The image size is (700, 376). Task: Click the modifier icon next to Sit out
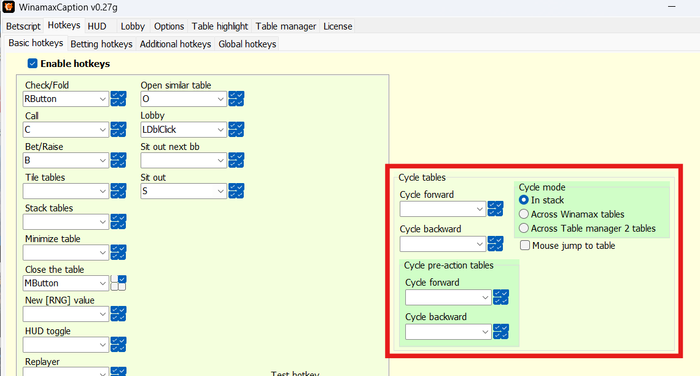tap(236, 191)
